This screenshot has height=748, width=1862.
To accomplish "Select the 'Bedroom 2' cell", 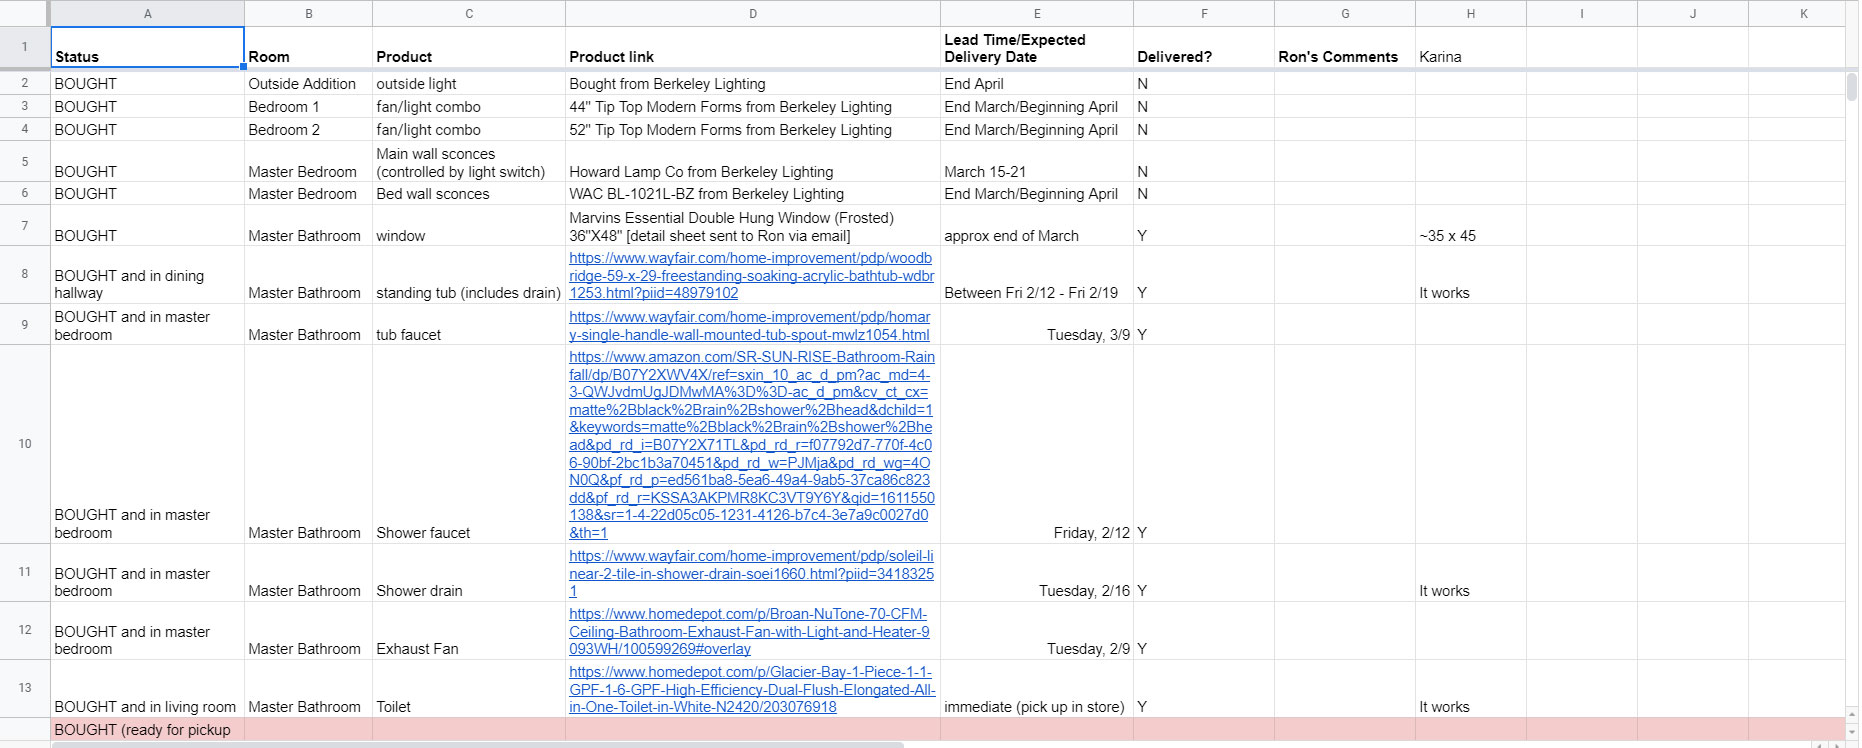I will (x=308, y=130).
